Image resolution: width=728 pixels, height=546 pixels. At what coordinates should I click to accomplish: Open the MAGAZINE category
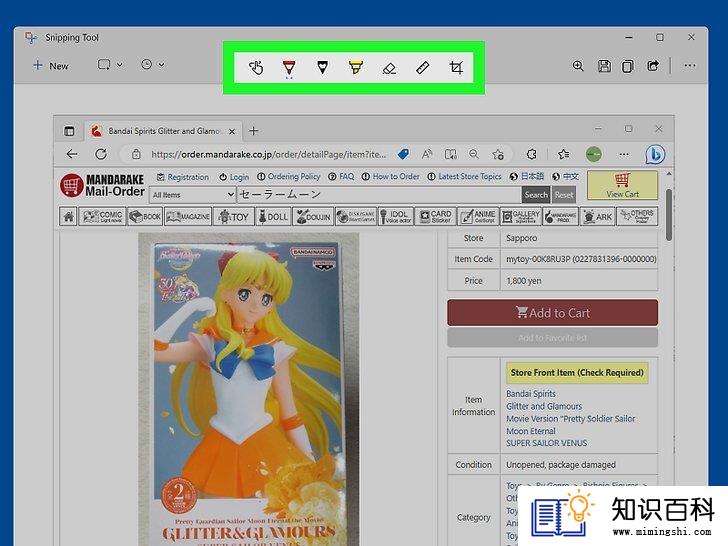point(188,216)
